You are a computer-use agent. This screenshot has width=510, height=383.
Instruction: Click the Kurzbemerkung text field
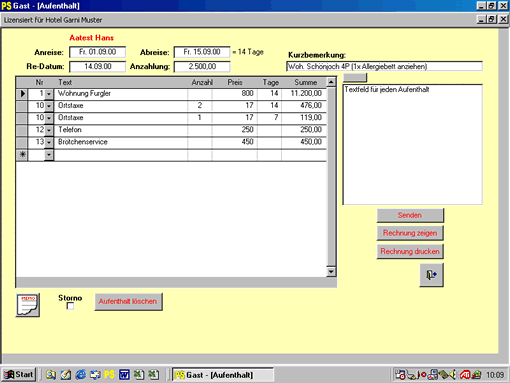pyautogui.click(x=384, y=66)
